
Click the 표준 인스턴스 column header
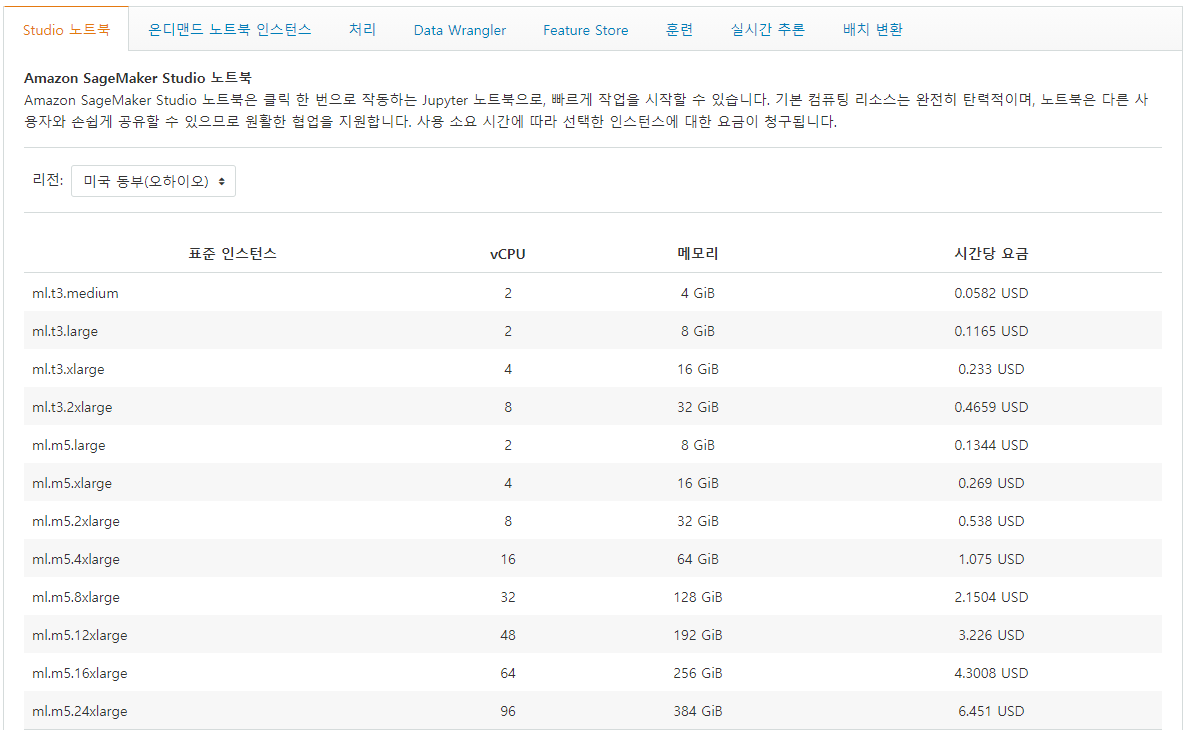pyautogui.click(x=233, y=253)
